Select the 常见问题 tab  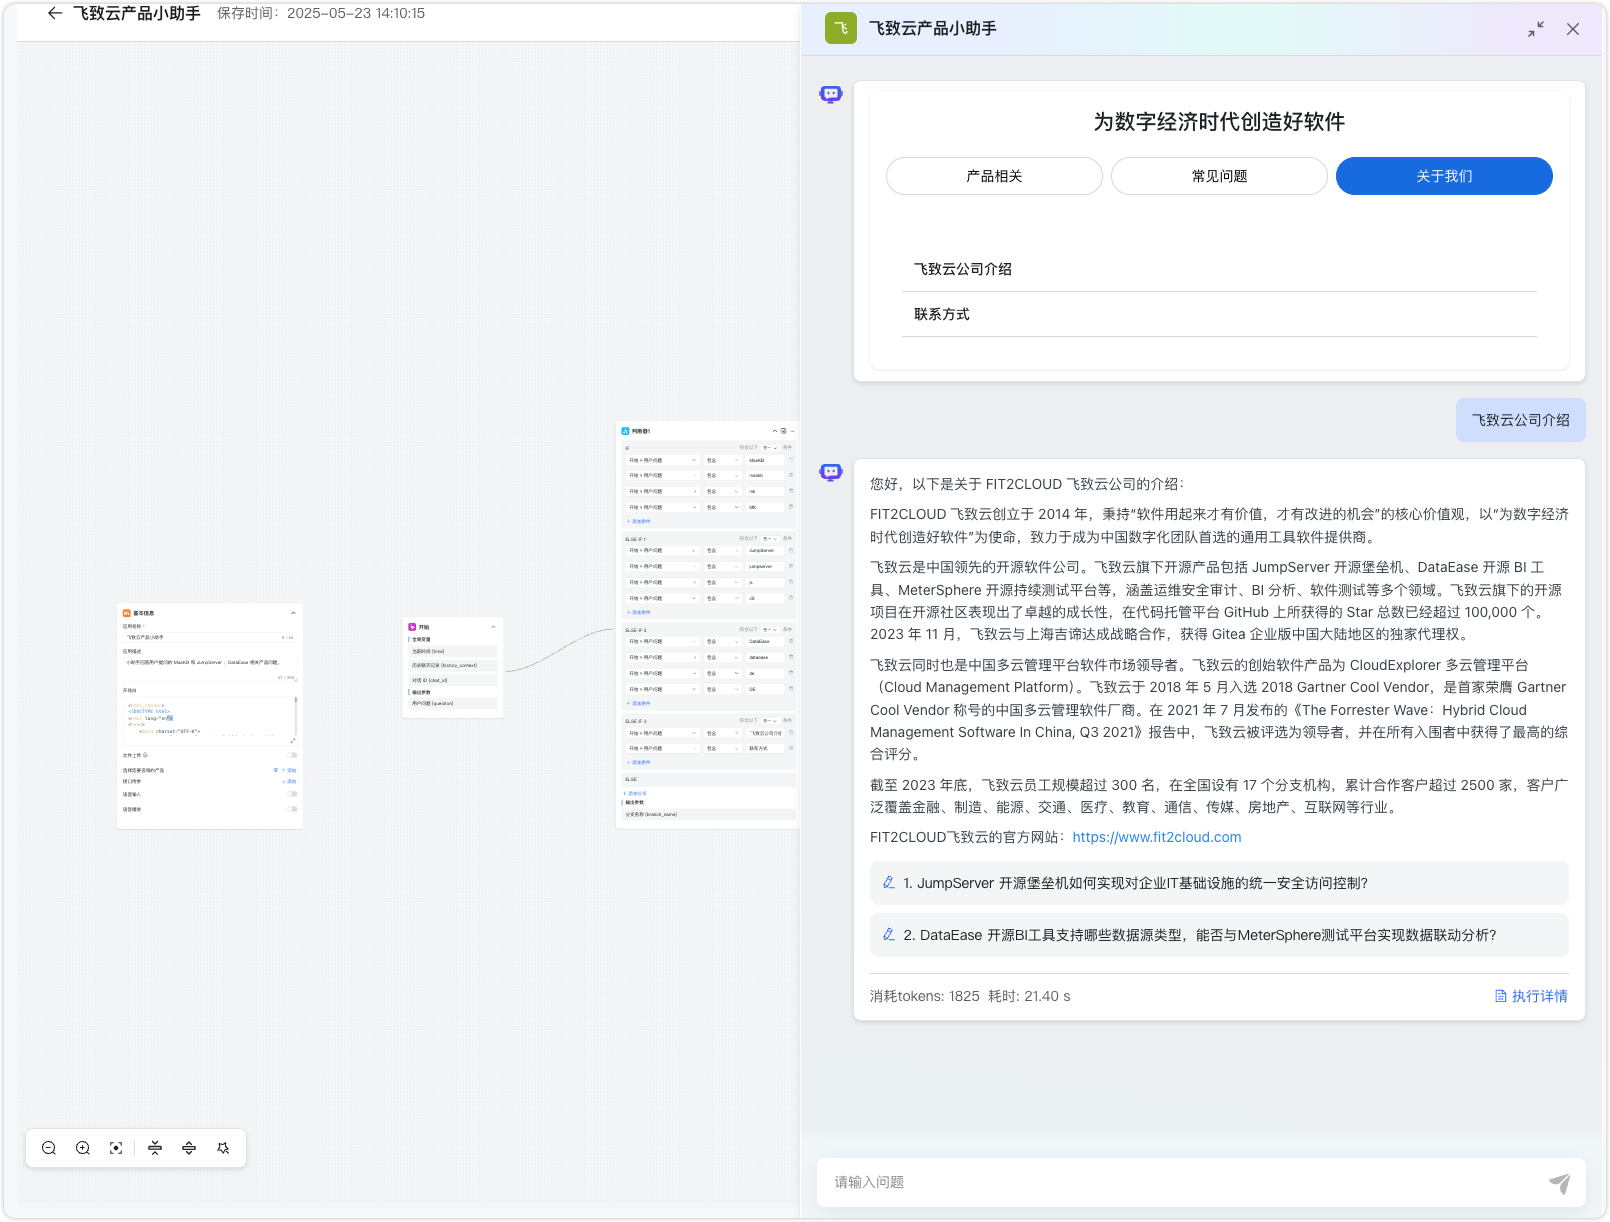pyautogui.click(x=1219, y=176)
